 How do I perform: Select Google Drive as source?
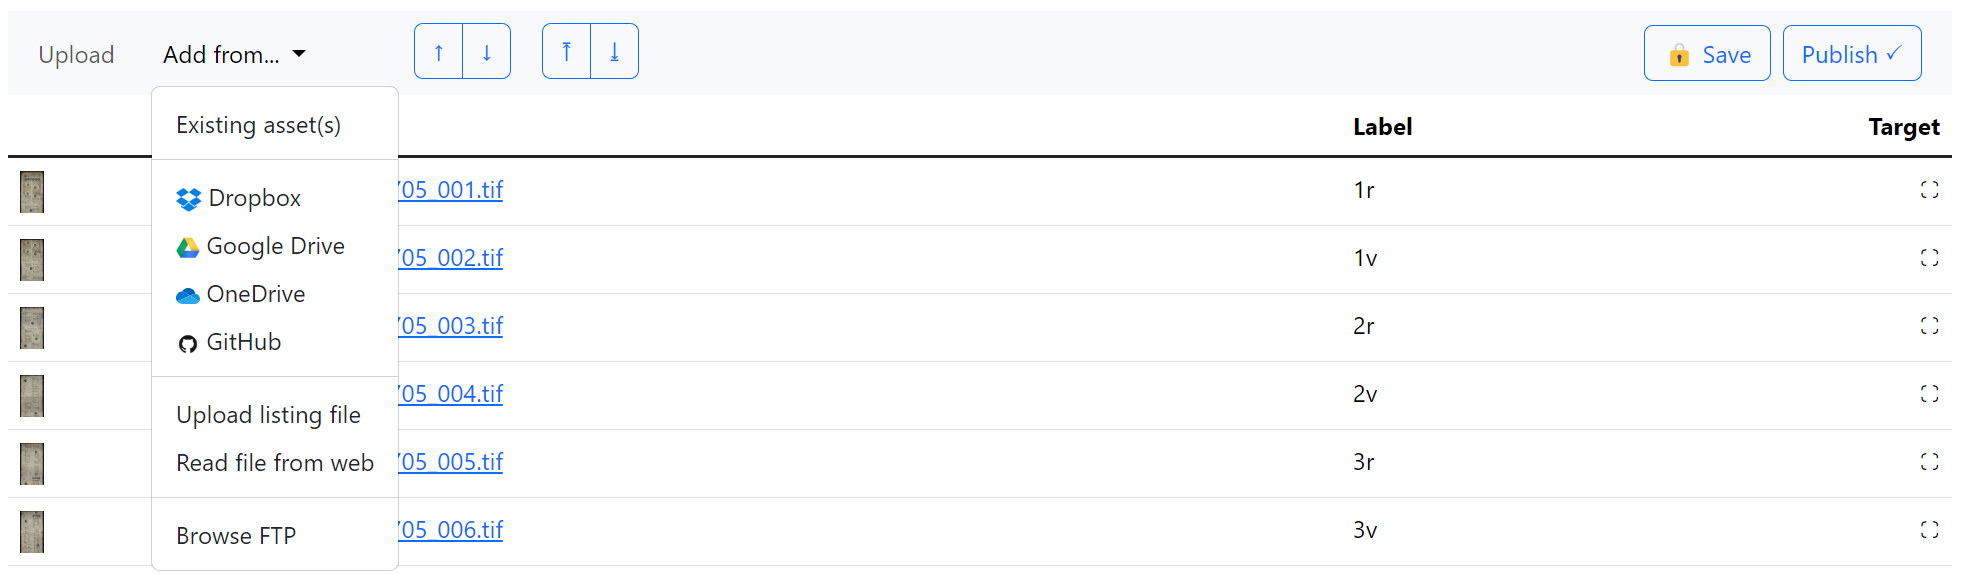[274, 246]
